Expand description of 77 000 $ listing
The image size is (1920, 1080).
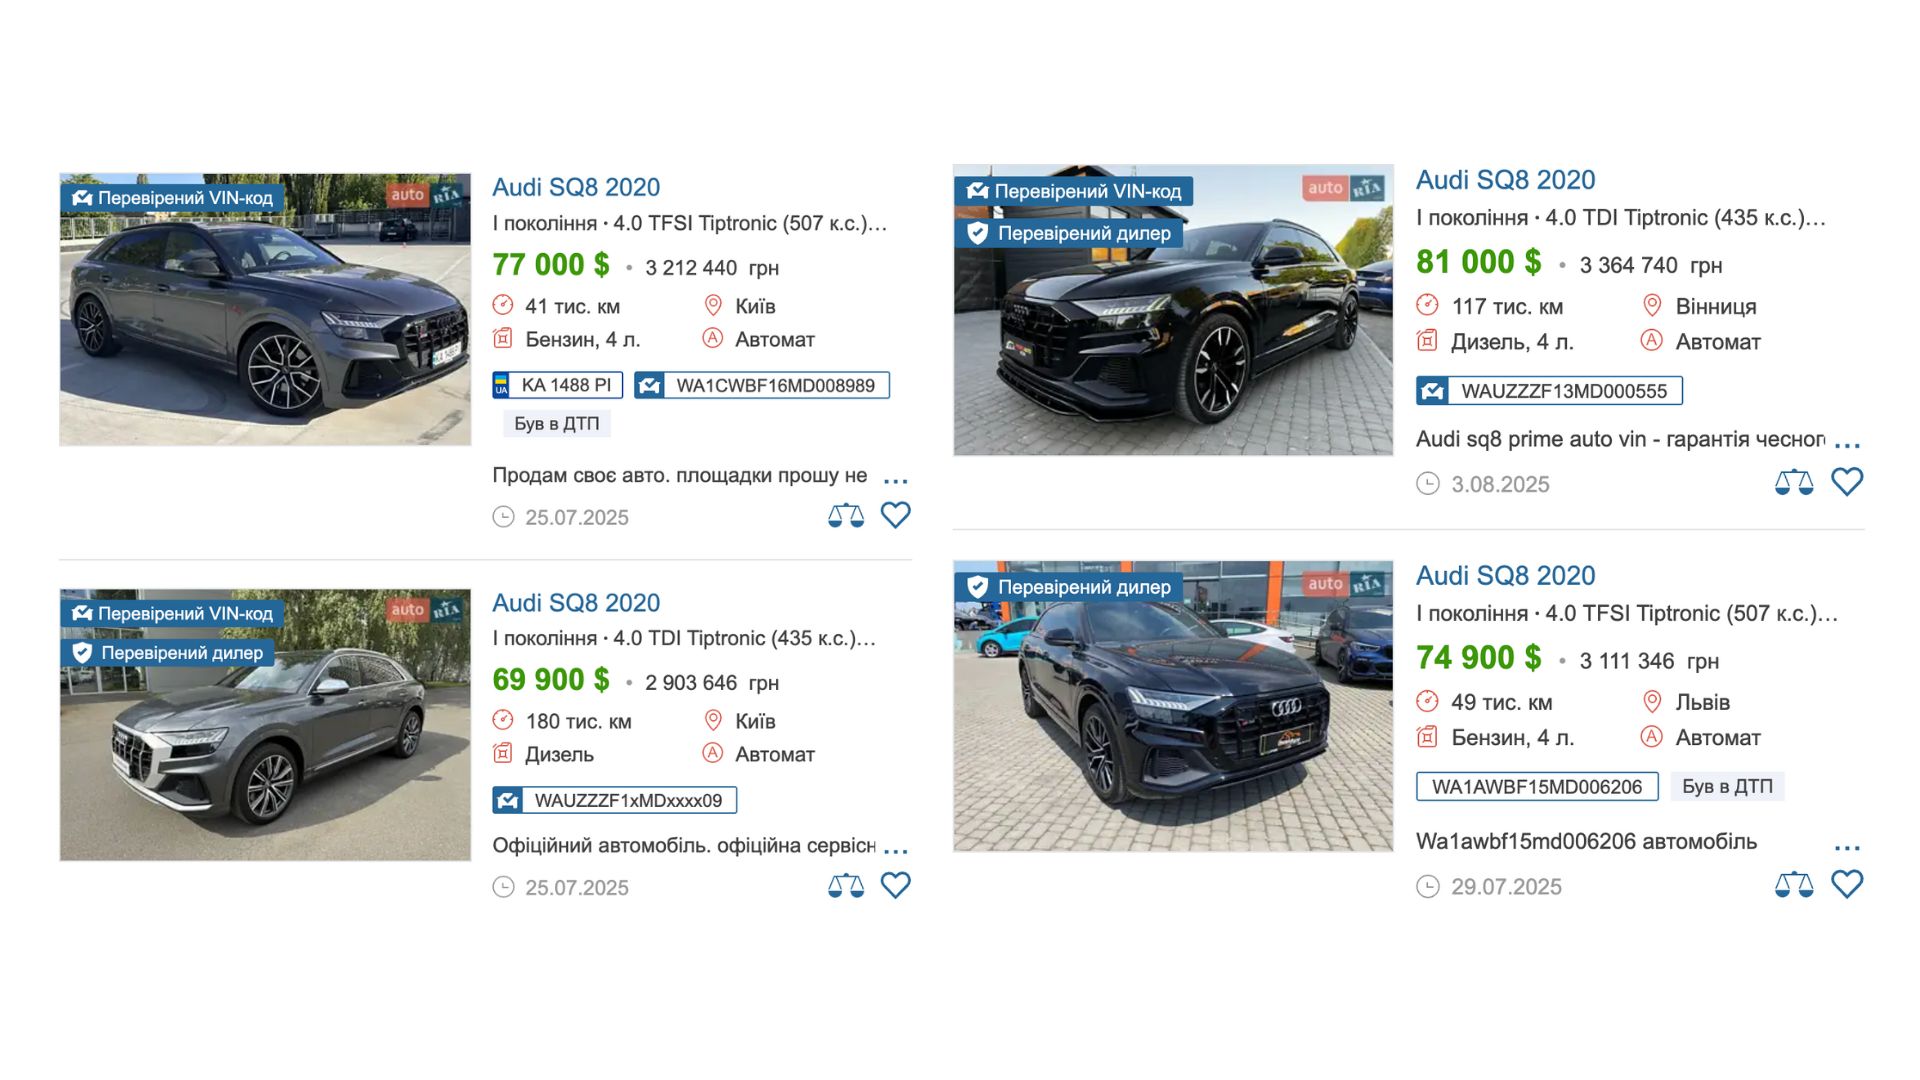[896, 482]
